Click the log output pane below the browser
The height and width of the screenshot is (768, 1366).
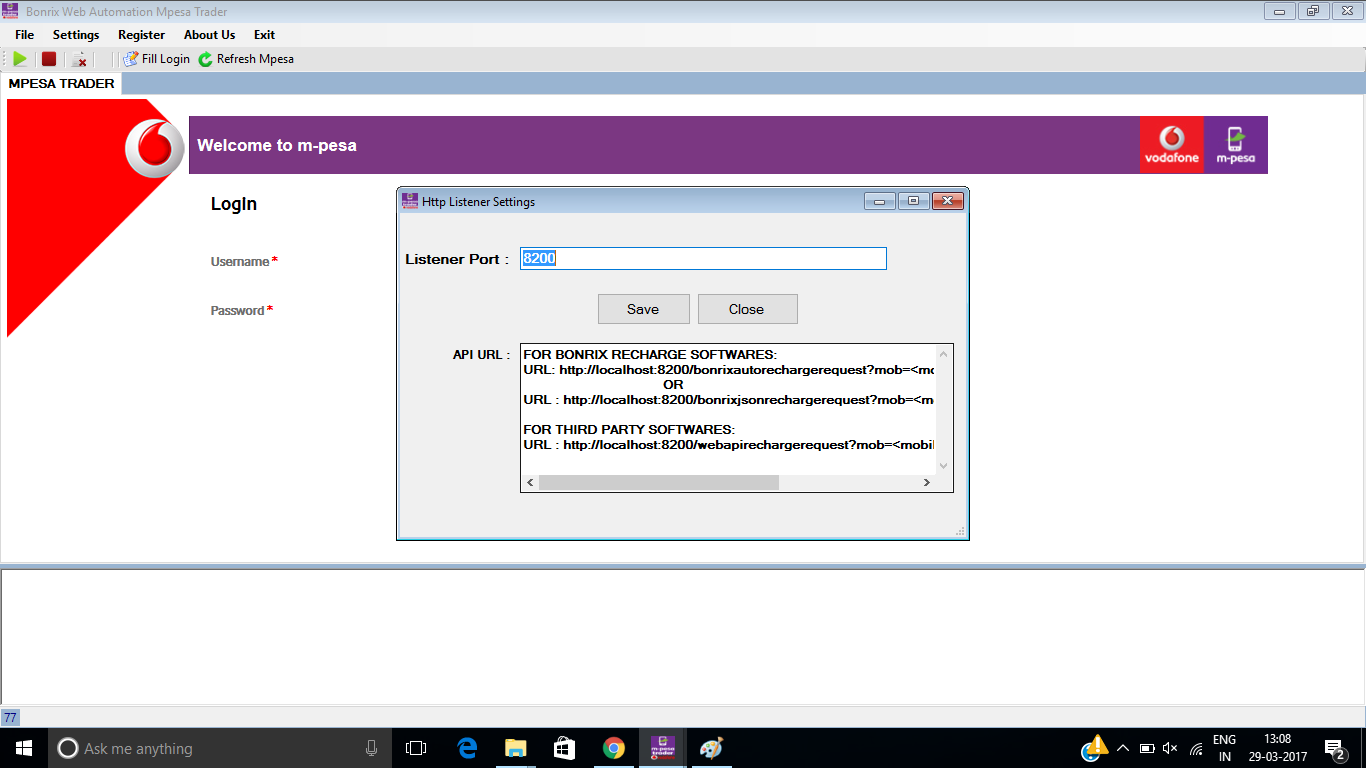point(683,636)
